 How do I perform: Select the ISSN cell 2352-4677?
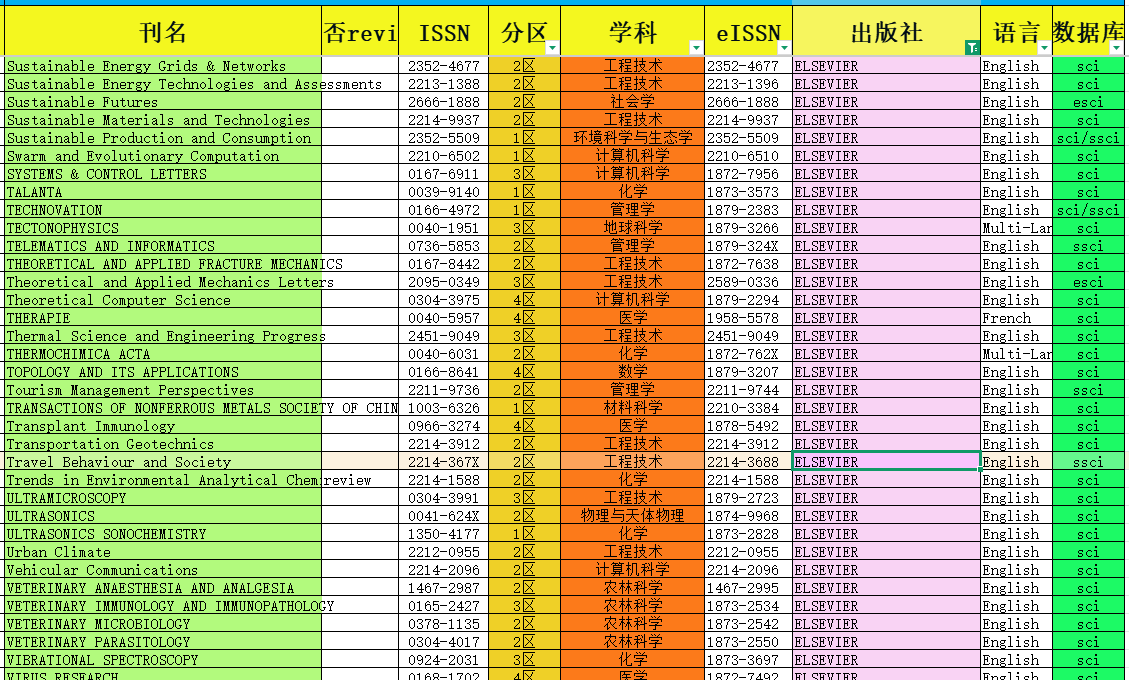coord(444,66)
